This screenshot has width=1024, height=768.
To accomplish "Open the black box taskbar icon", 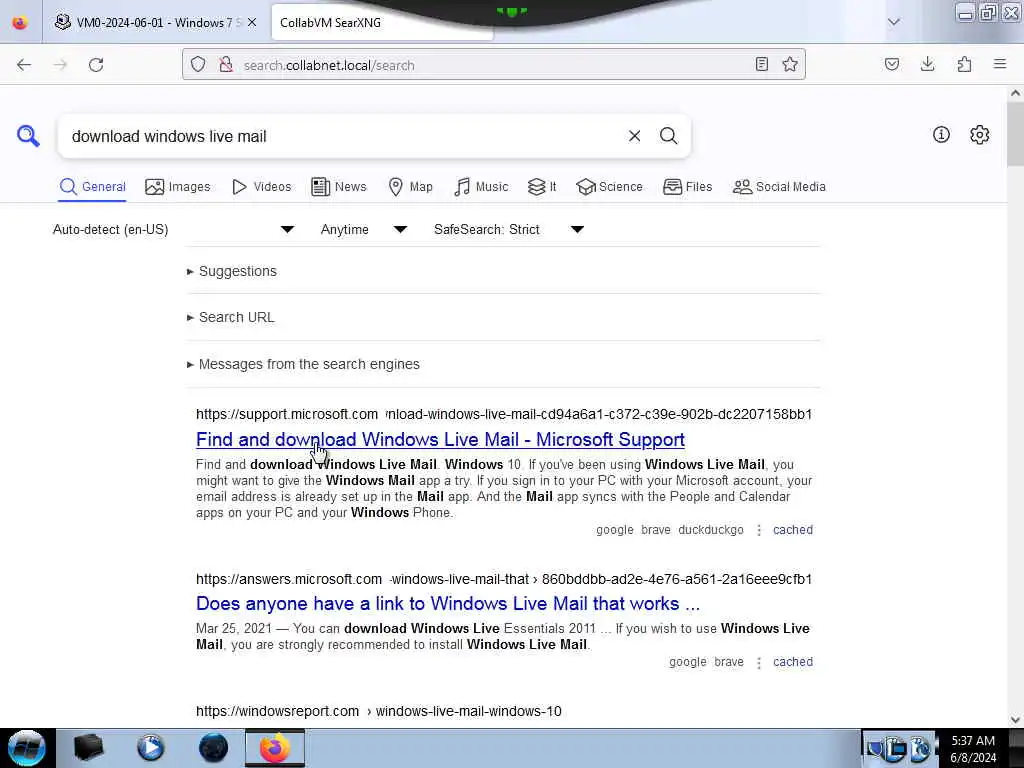I will (x=88, y=748).
